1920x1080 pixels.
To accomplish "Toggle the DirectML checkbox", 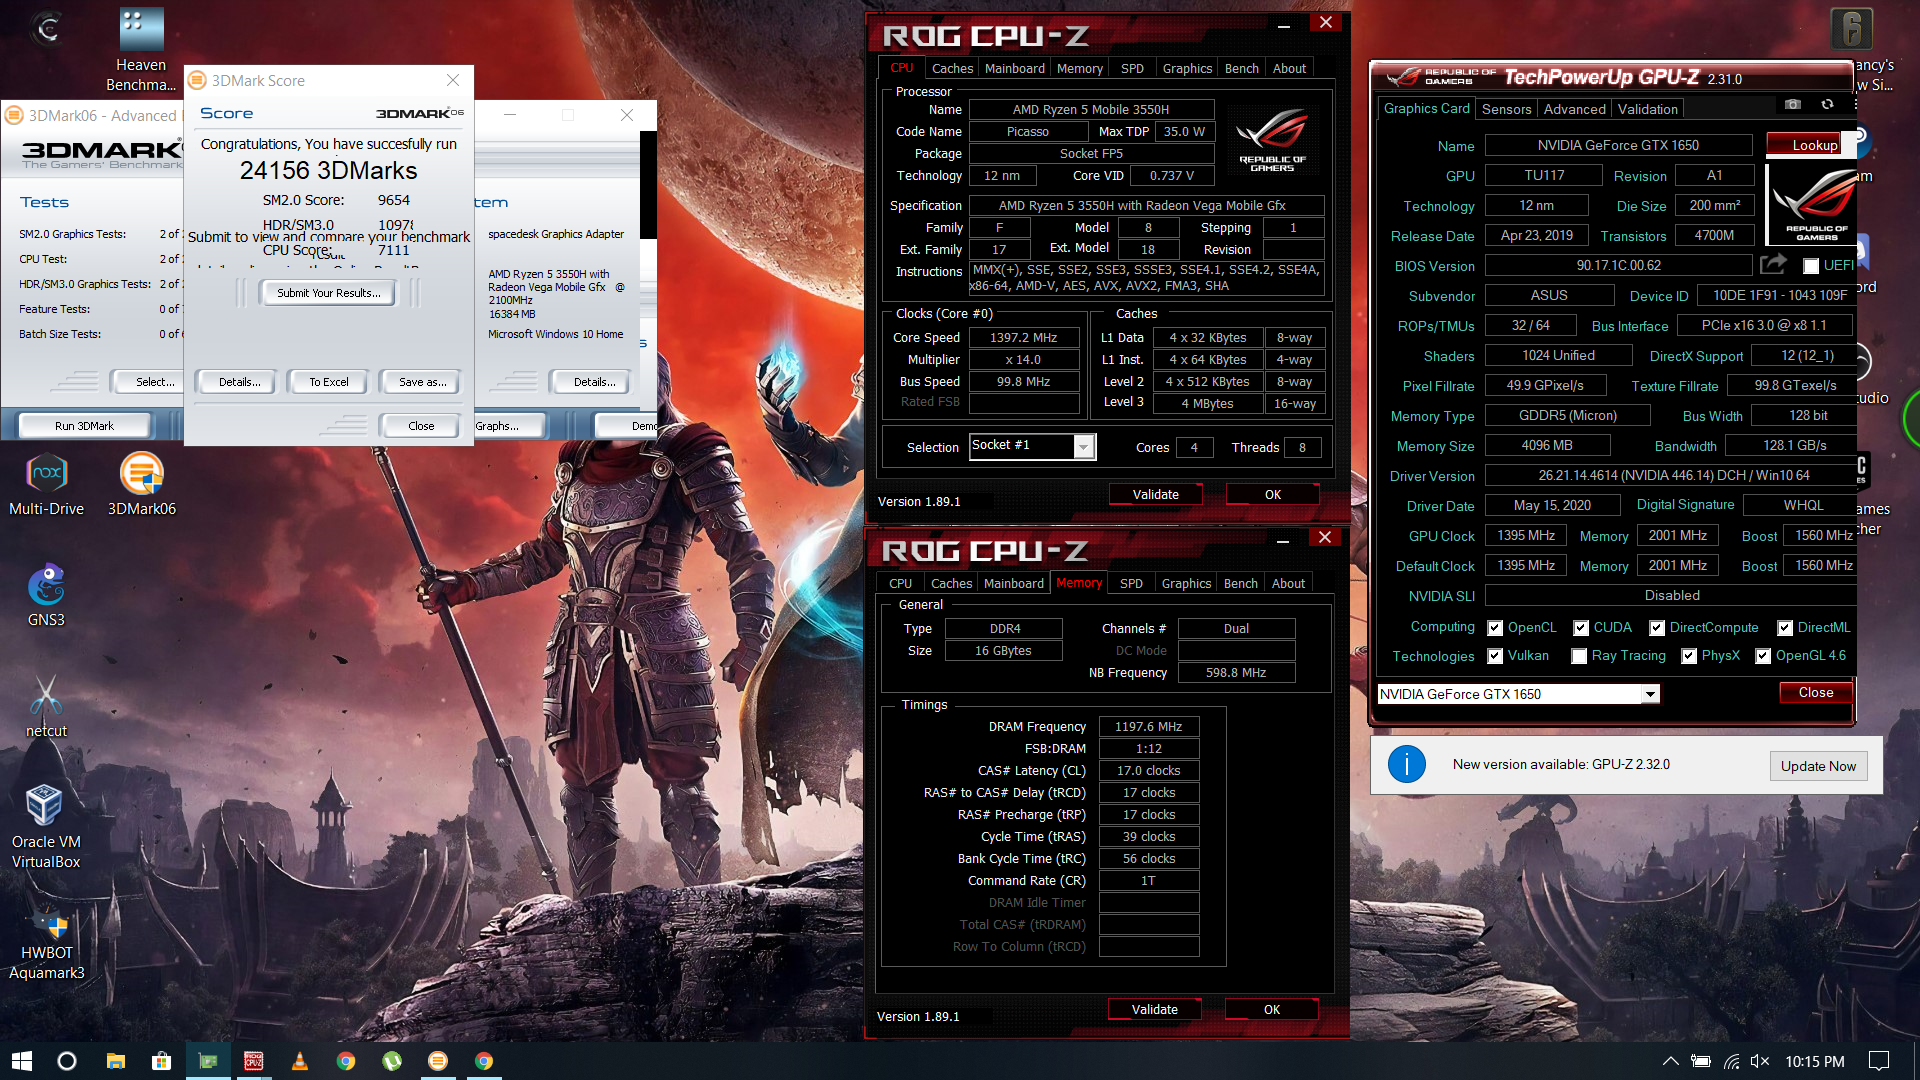I will (x=1785, y=628).
